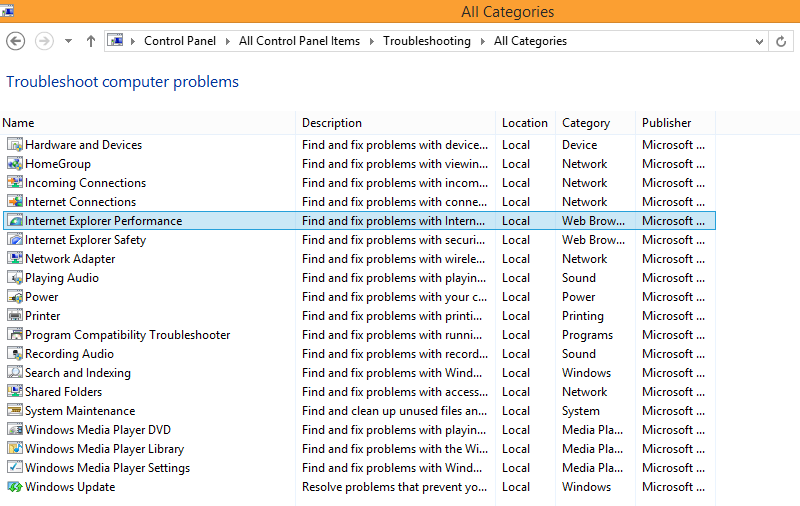Go back using the Back arrow
This screenshot has height=506, width=800.
click(x=15, y=41)
